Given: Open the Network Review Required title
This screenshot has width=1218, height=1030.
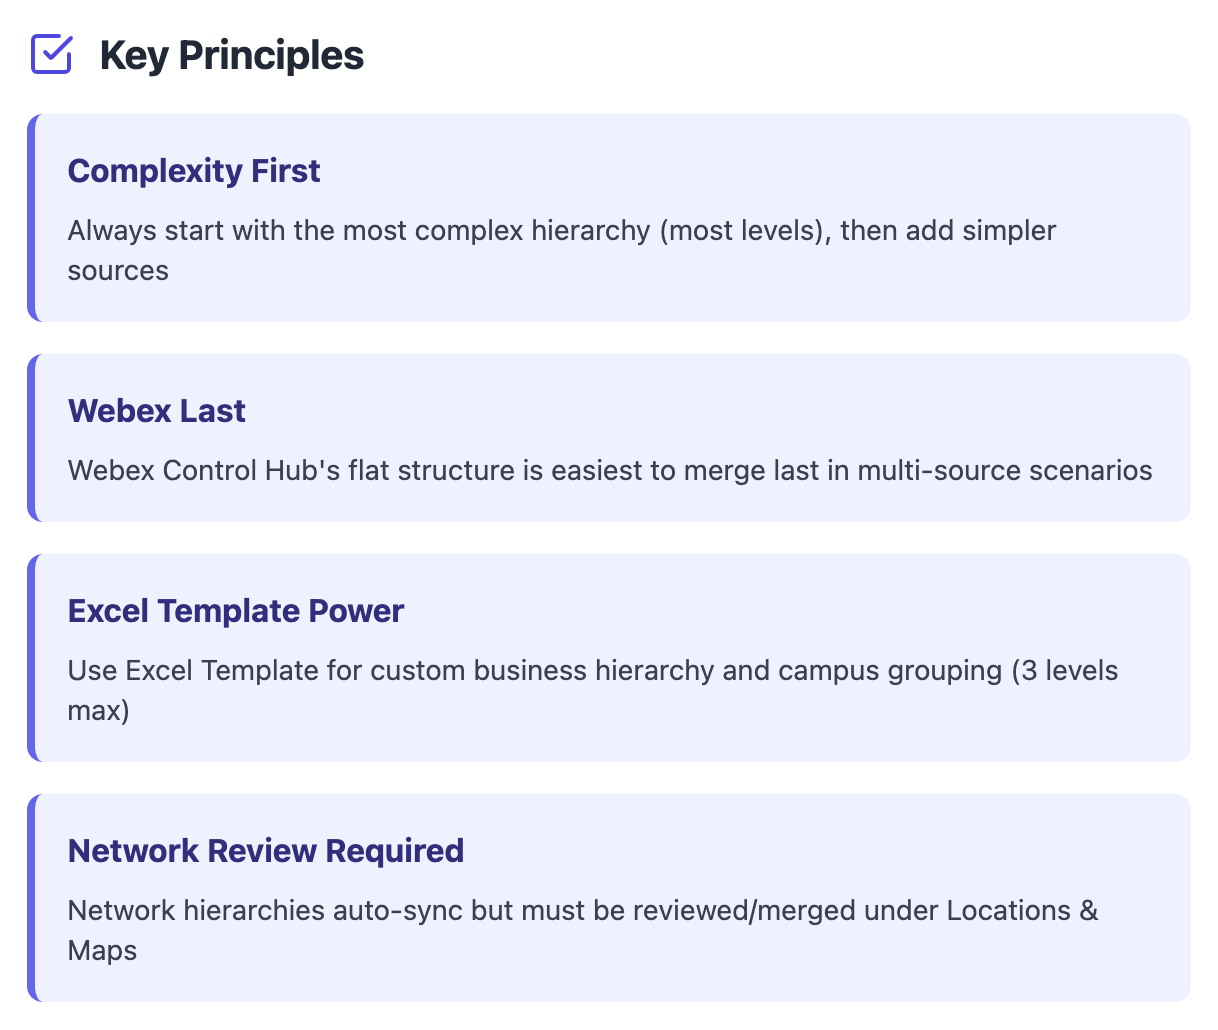Looking at the screenshot, I should (266, 851).
